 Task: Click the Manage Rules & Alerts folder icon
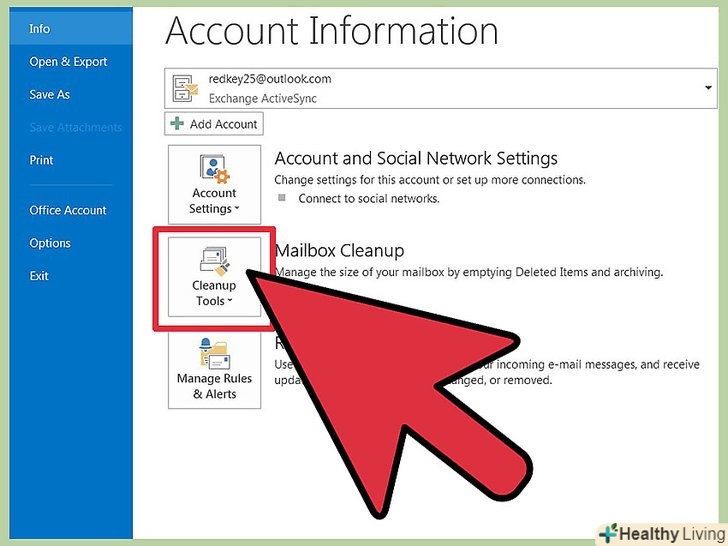[x=214, y=354]
